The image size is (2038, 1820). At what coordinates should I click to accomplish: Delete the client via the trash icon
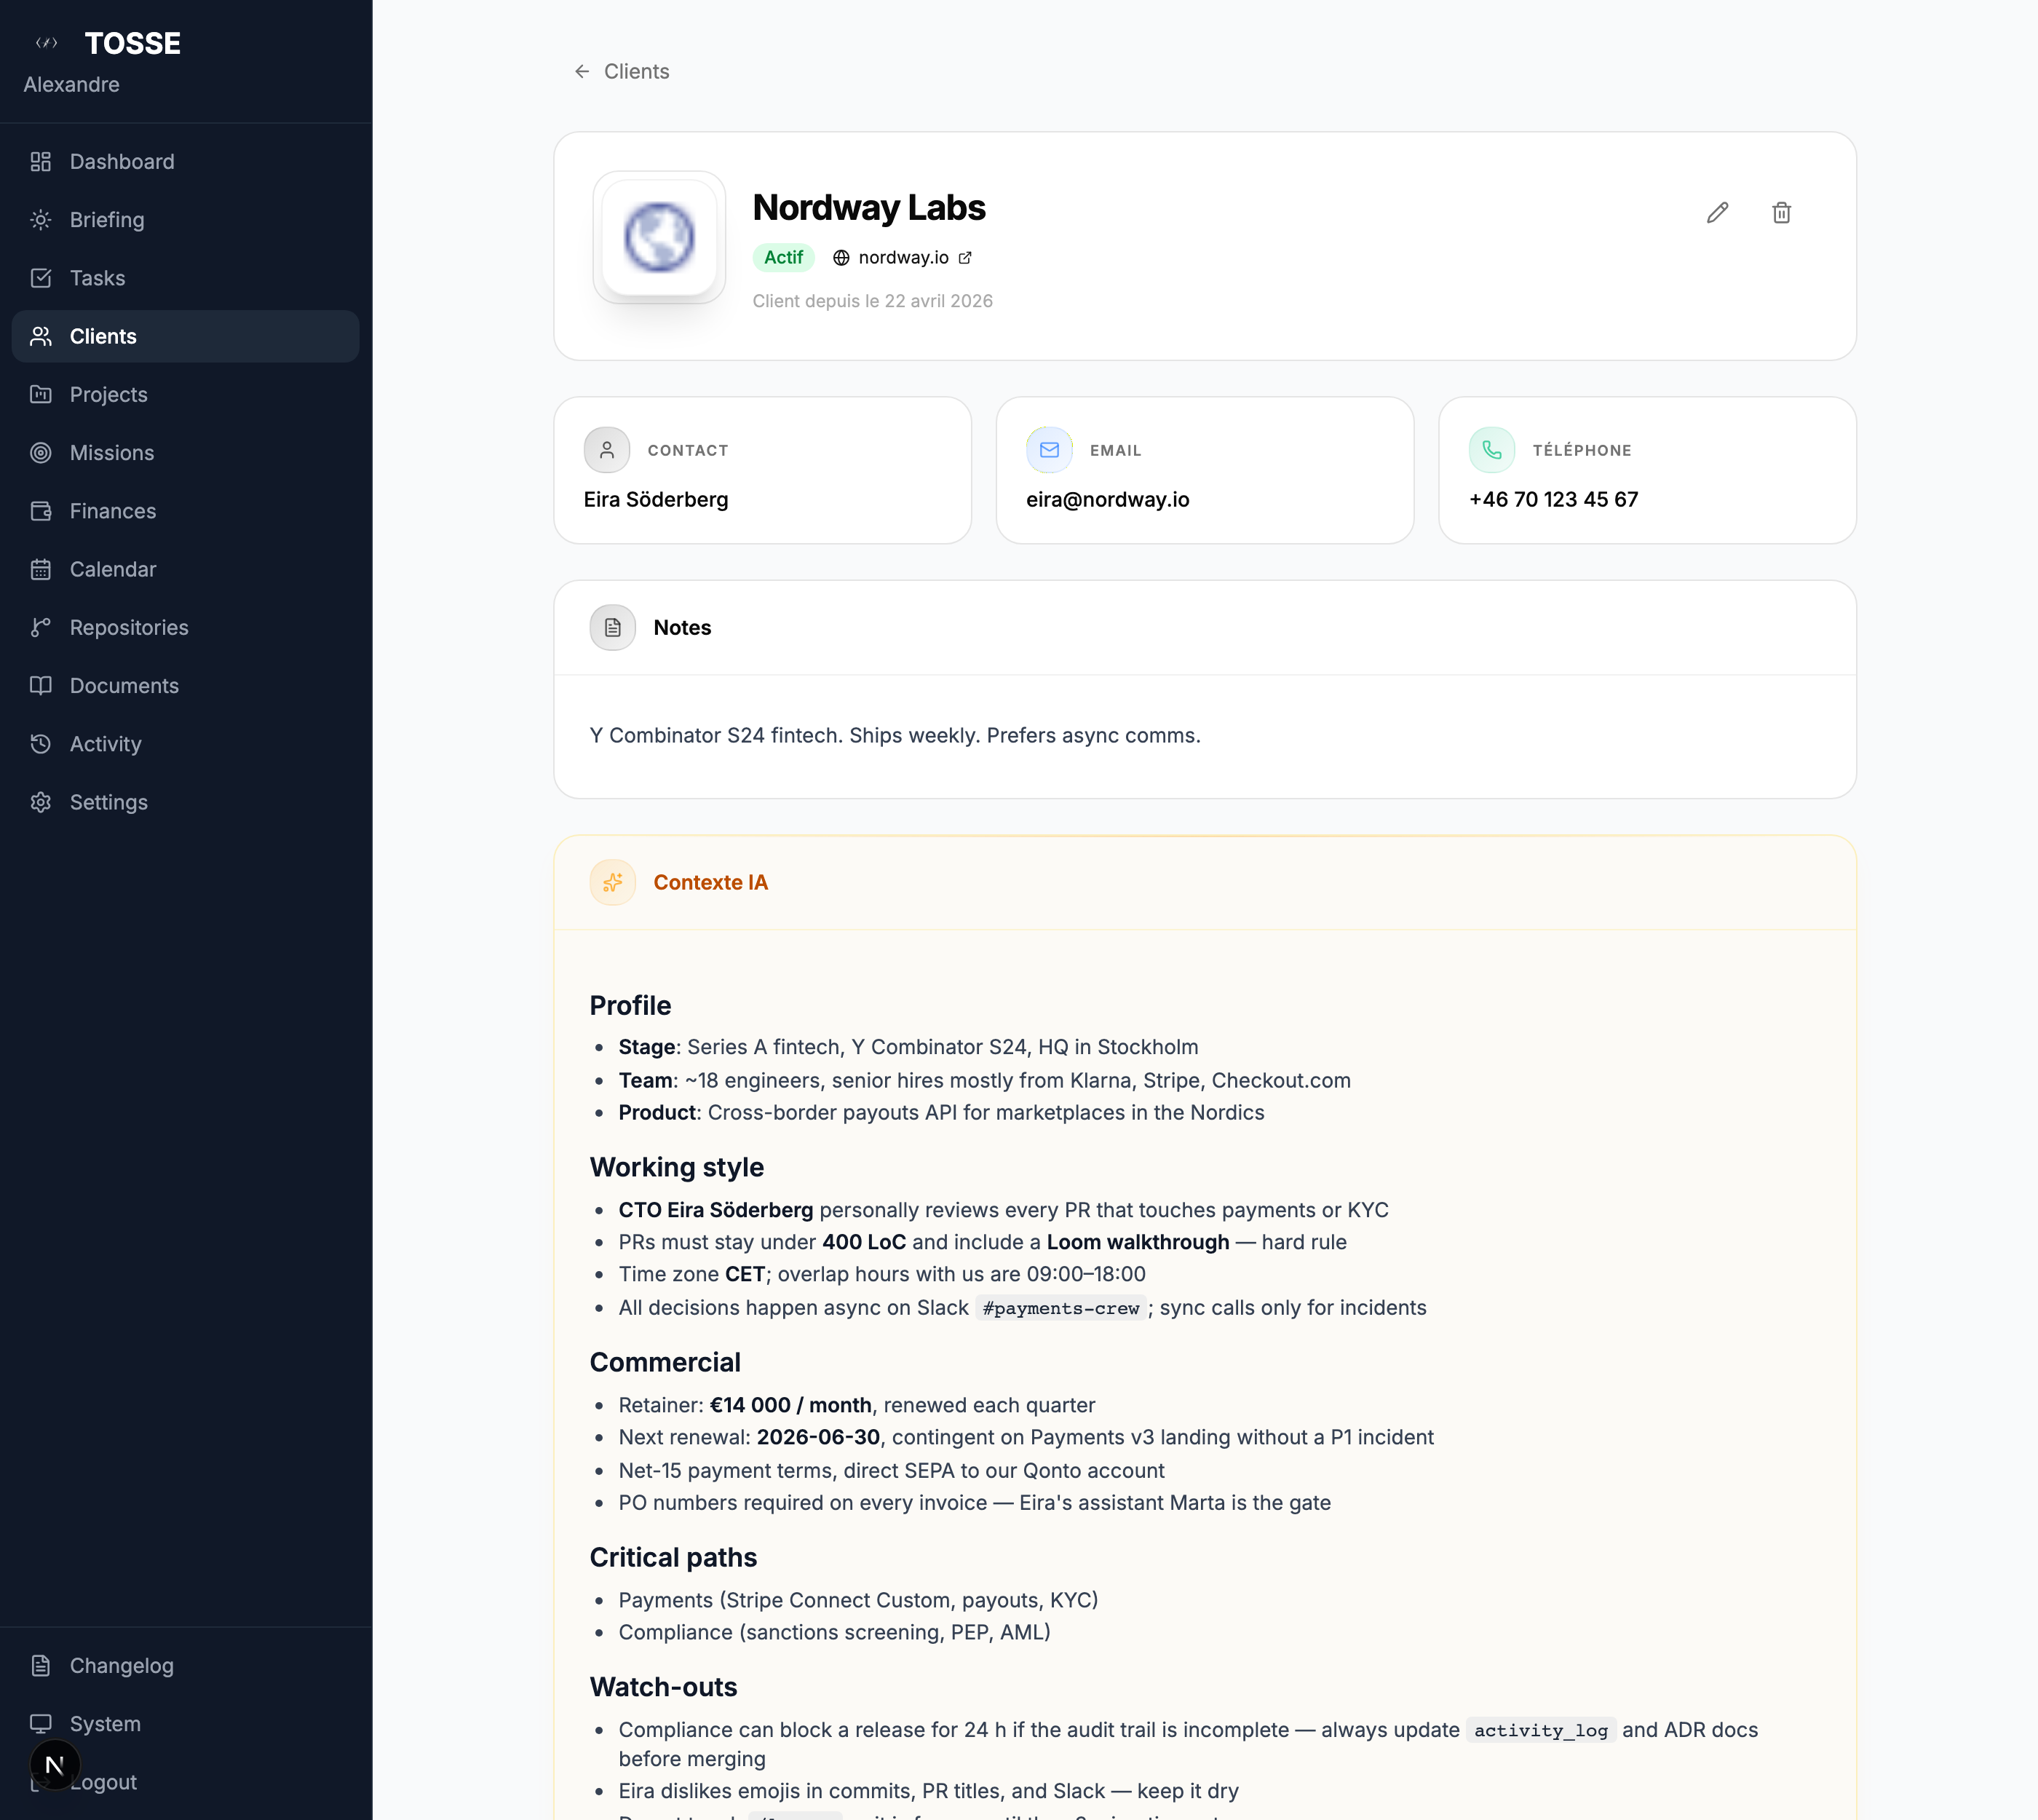tap(1781, 212)
